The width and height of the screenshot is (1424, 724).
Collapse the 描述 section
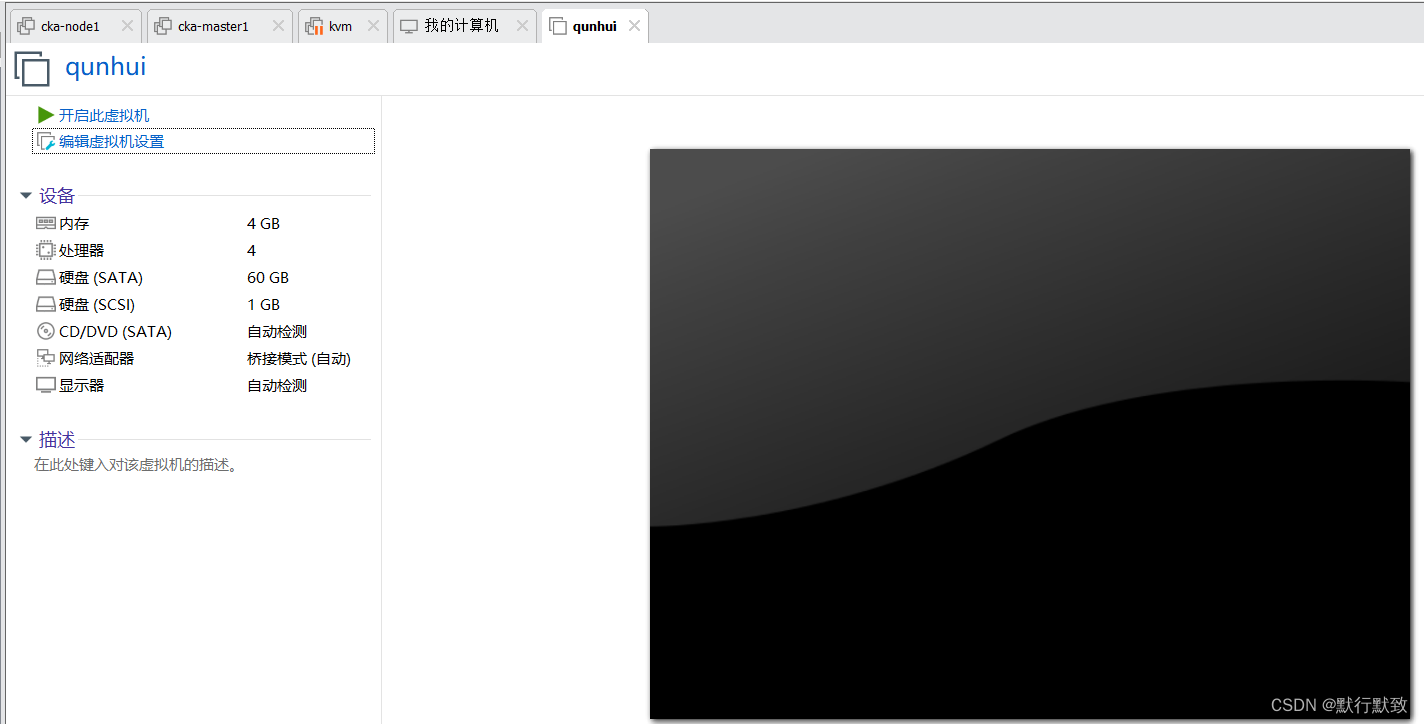(26, 440)
